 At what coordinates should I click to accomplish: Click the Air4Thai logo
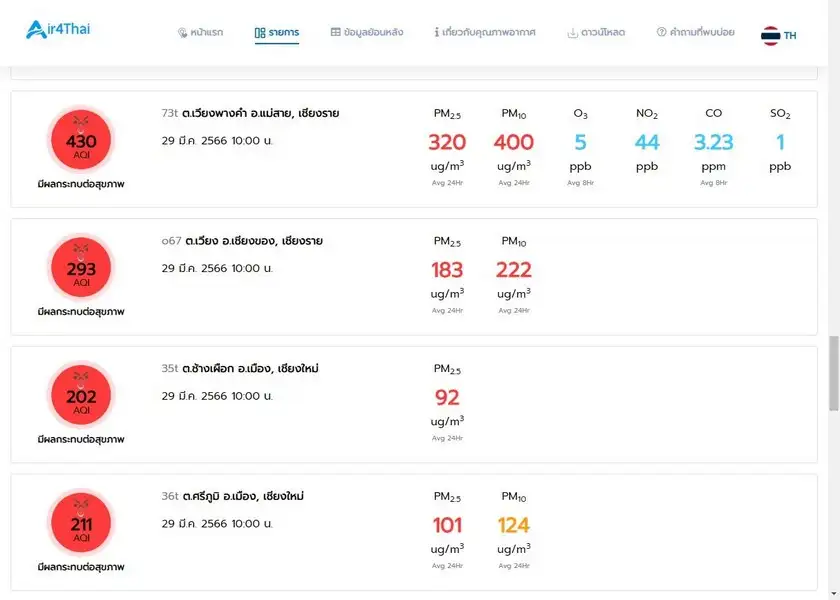pos(58,30)
